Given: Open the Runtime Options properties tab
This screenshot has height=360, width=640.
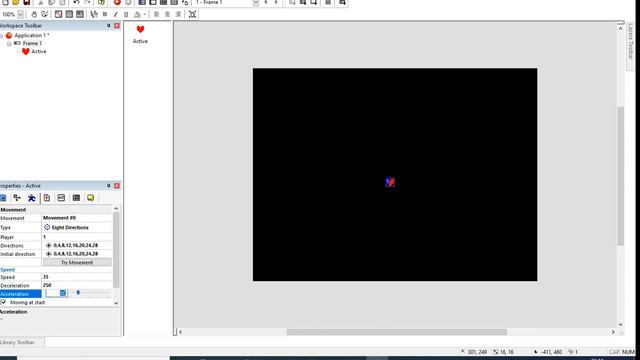Looking at the screenshot, I should (47, 198).
